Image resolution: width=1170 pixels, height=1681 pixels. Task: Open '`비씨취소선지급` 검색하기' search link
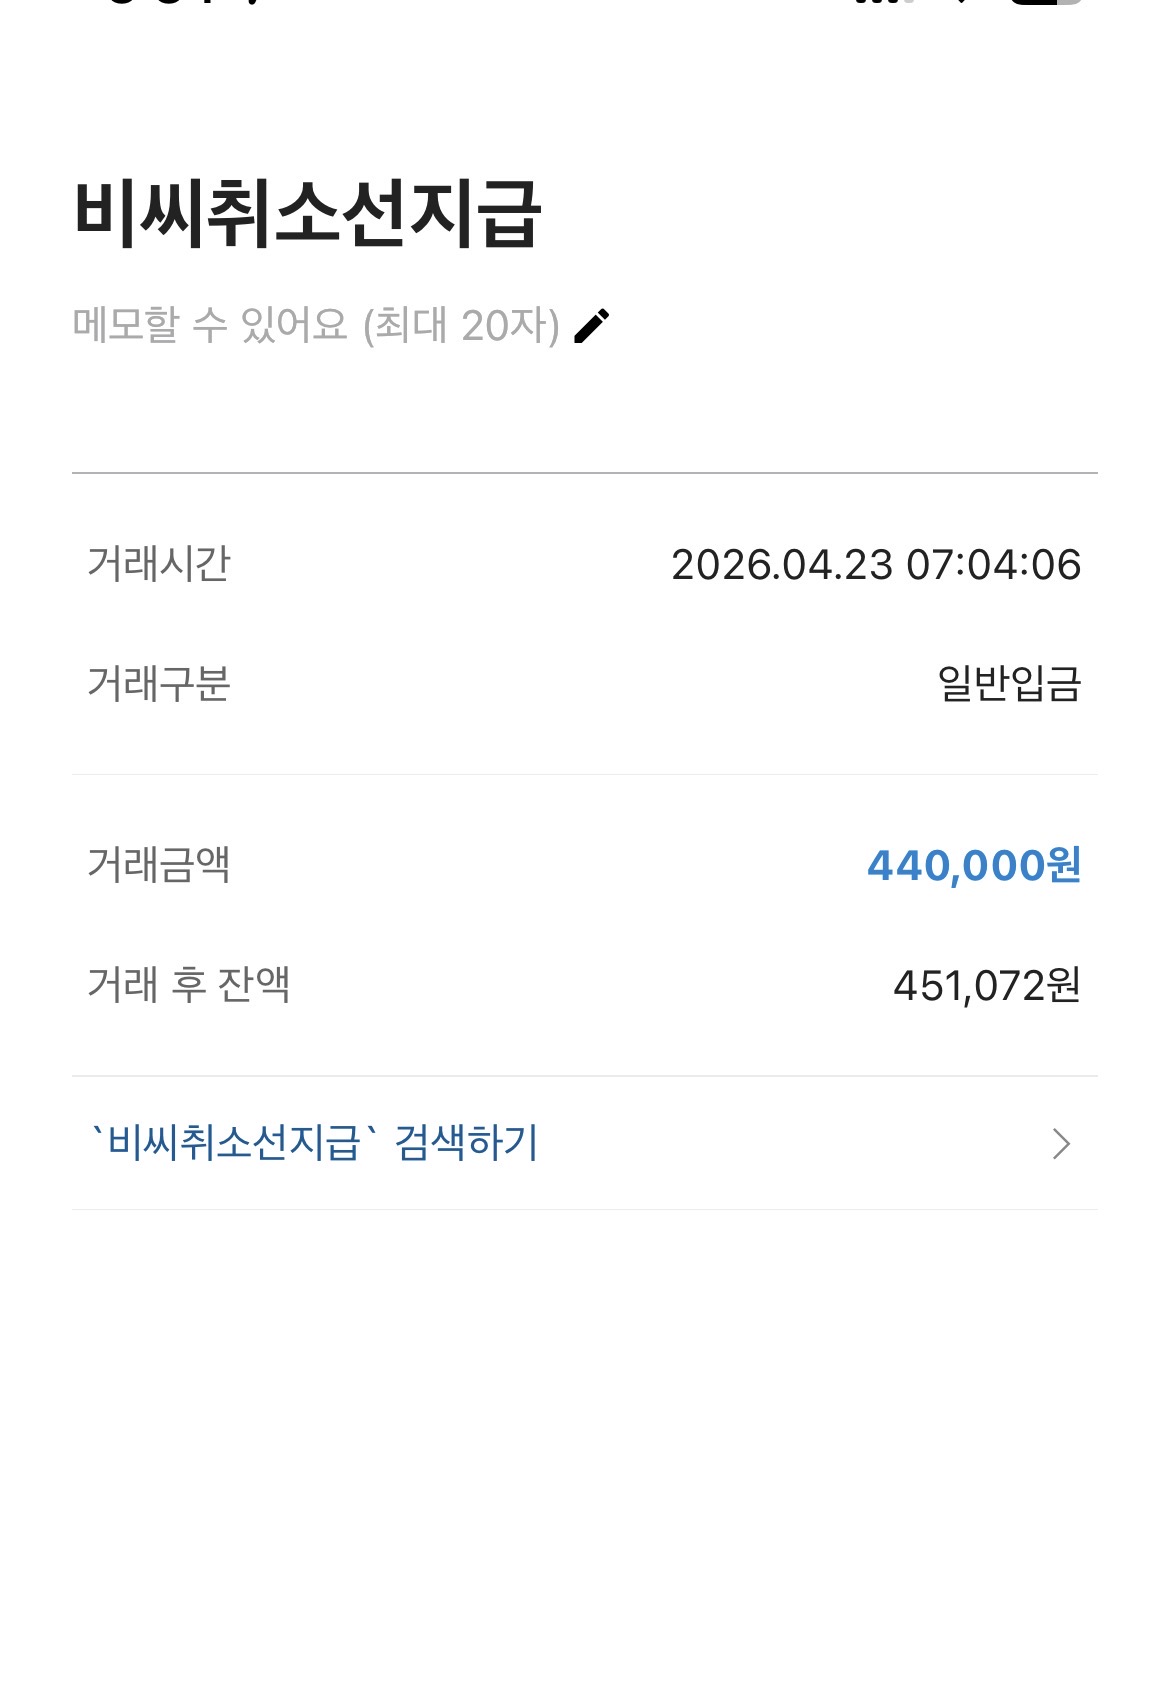(x=312, y=1144)
